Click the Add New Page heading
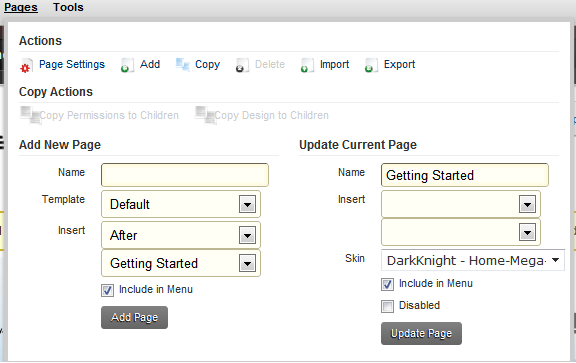The width and height of the screenshot is (576, 363). 60,145
